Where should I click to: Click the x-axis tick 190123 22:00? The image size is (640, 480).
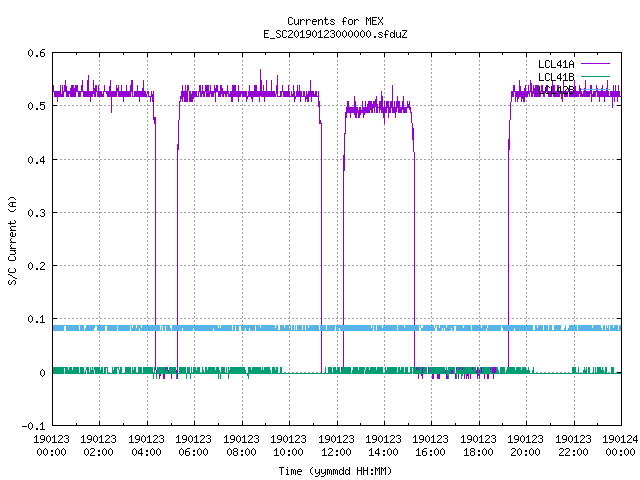pyautogui.click(x=573, y=446)
